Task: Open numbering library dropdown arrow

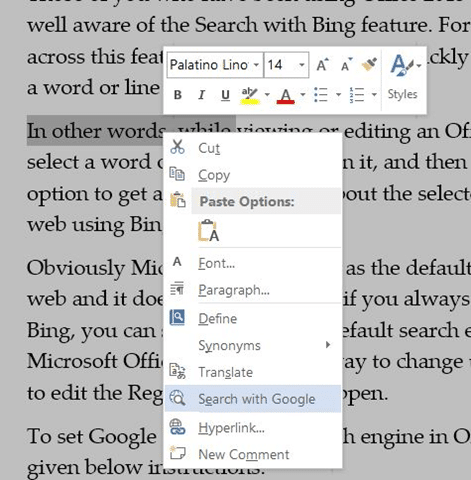Action: pos(374,95)
